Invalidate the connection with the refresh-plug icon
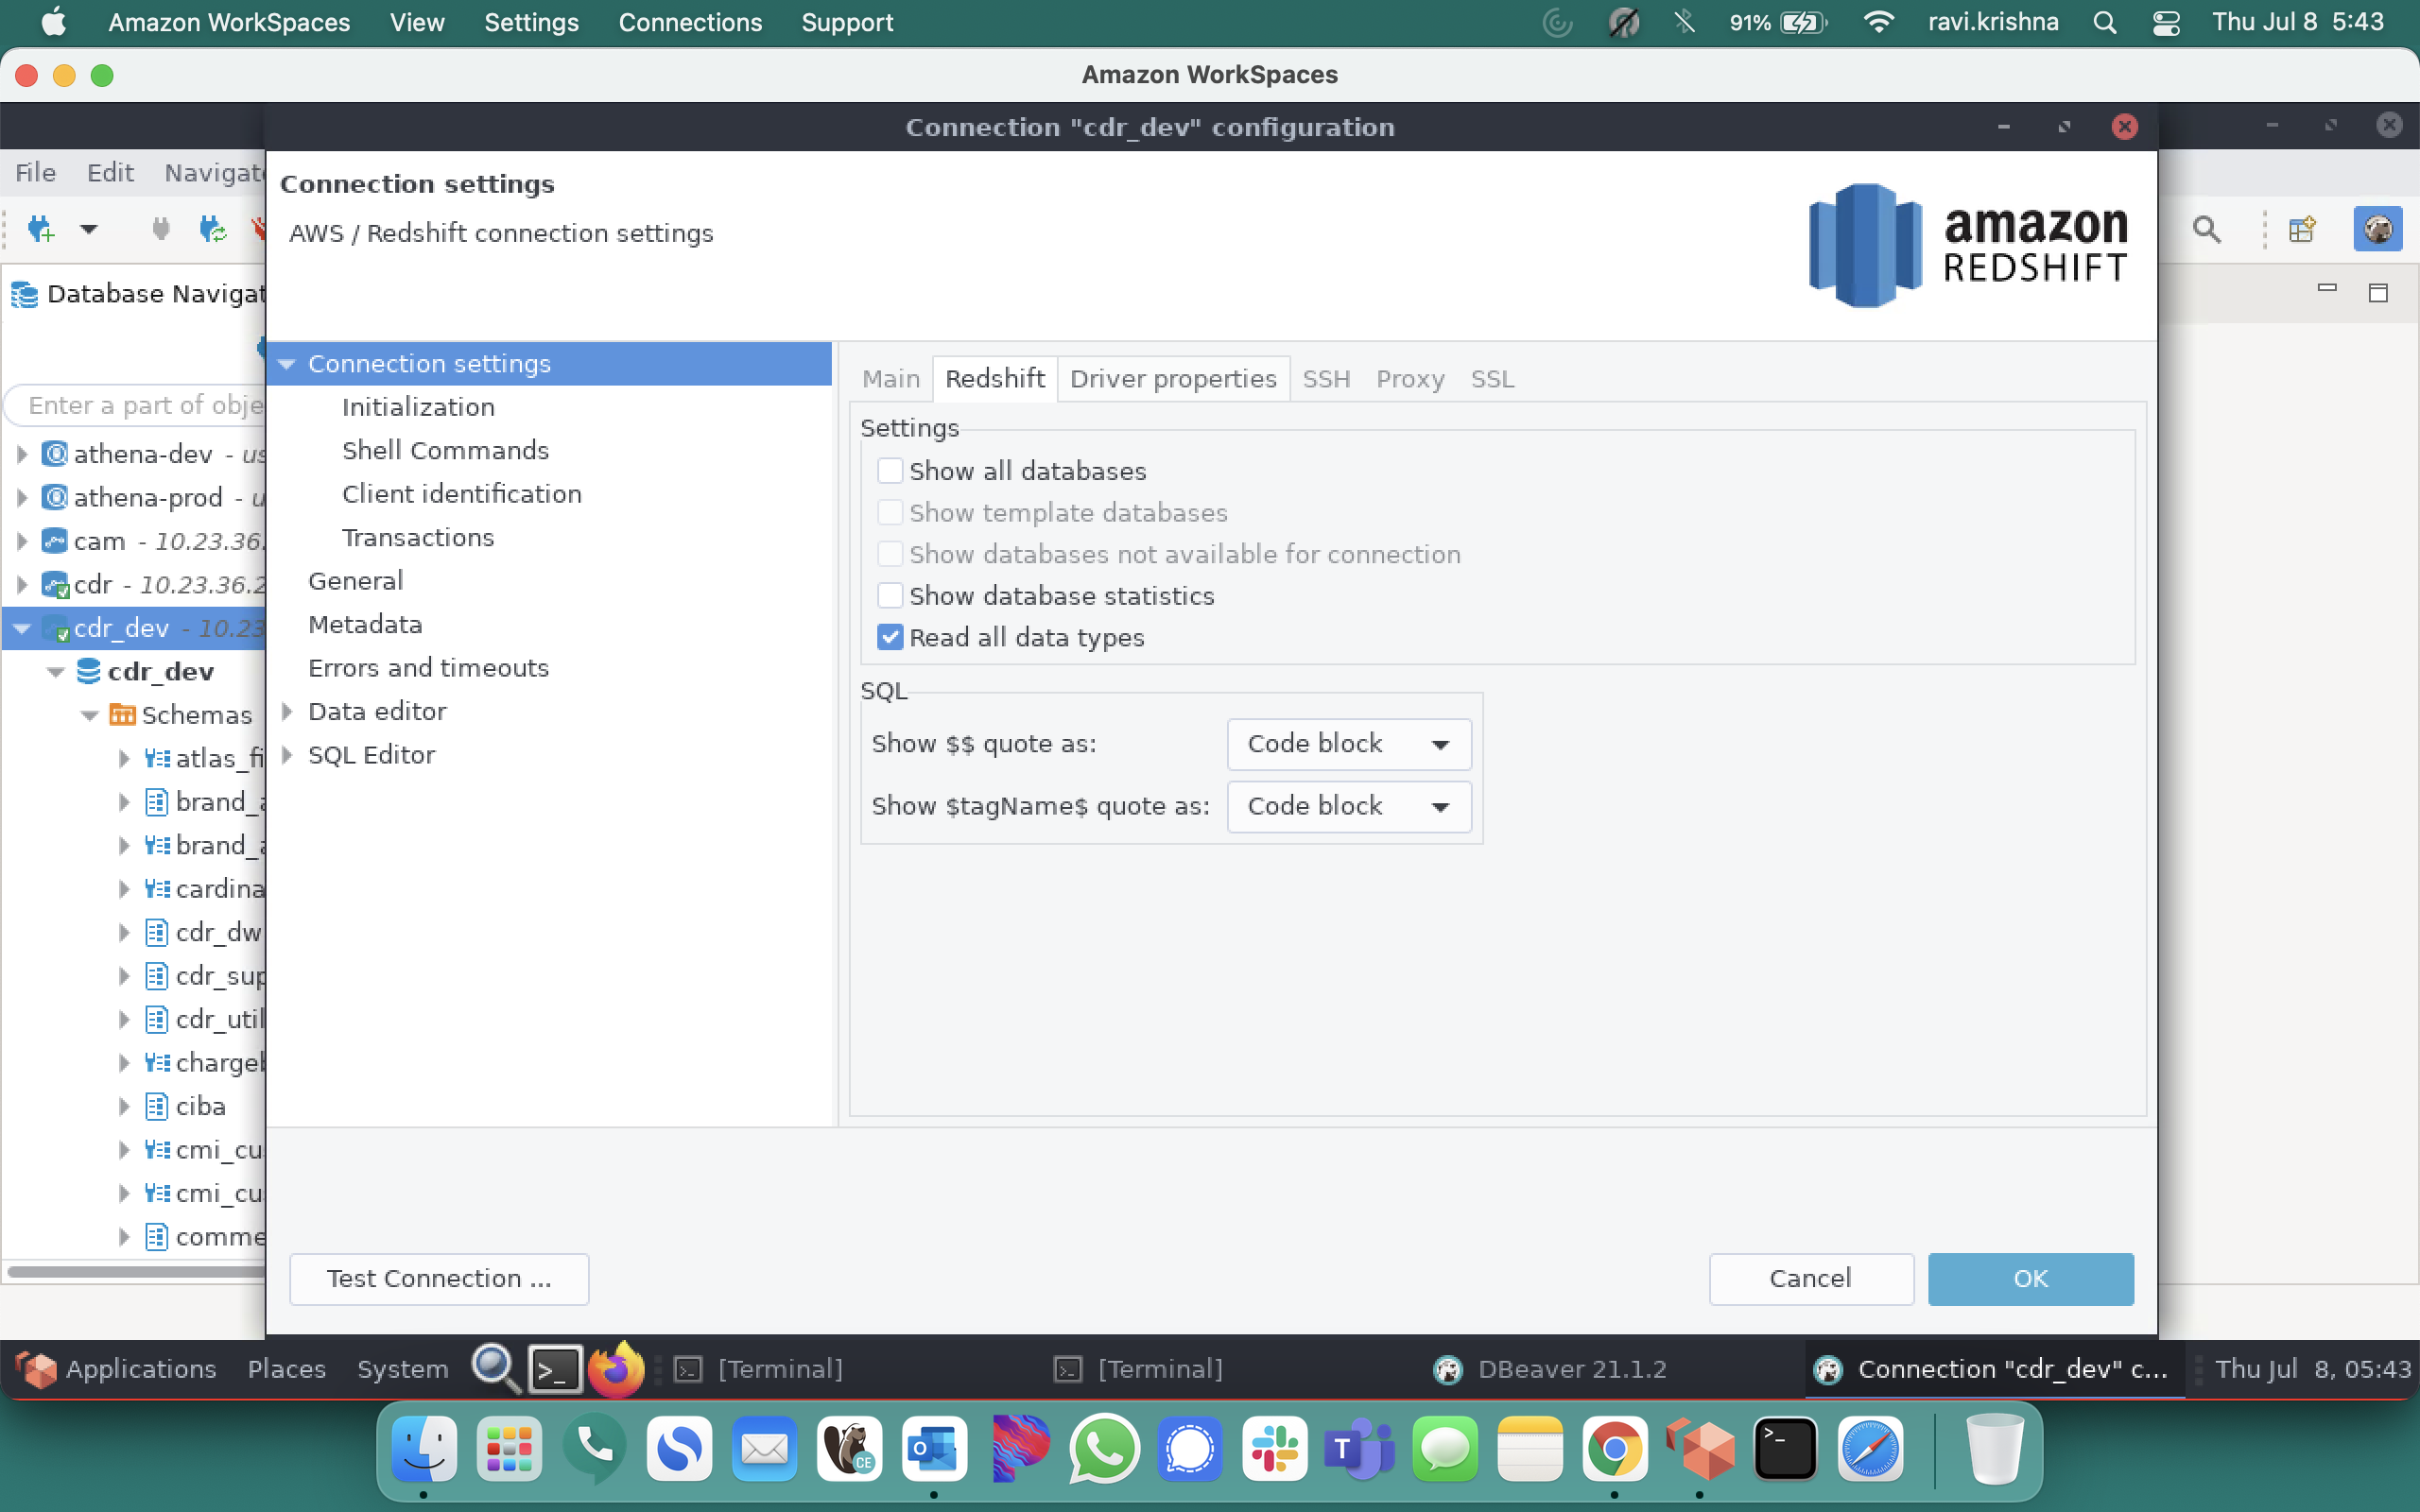Viewport: 2420px width, 1512px height. pyautogui.click(x=214, y=228)
